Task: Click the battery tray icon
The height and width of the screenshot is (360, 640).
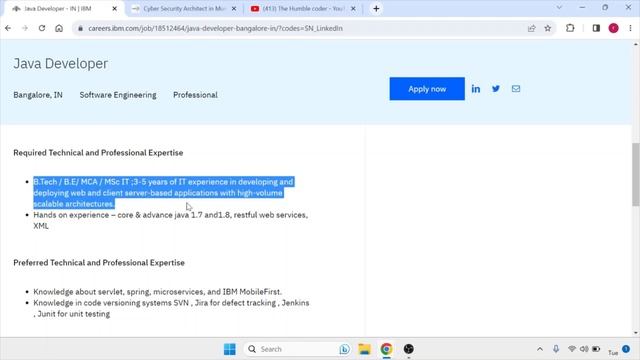Action: pos(596,349)
